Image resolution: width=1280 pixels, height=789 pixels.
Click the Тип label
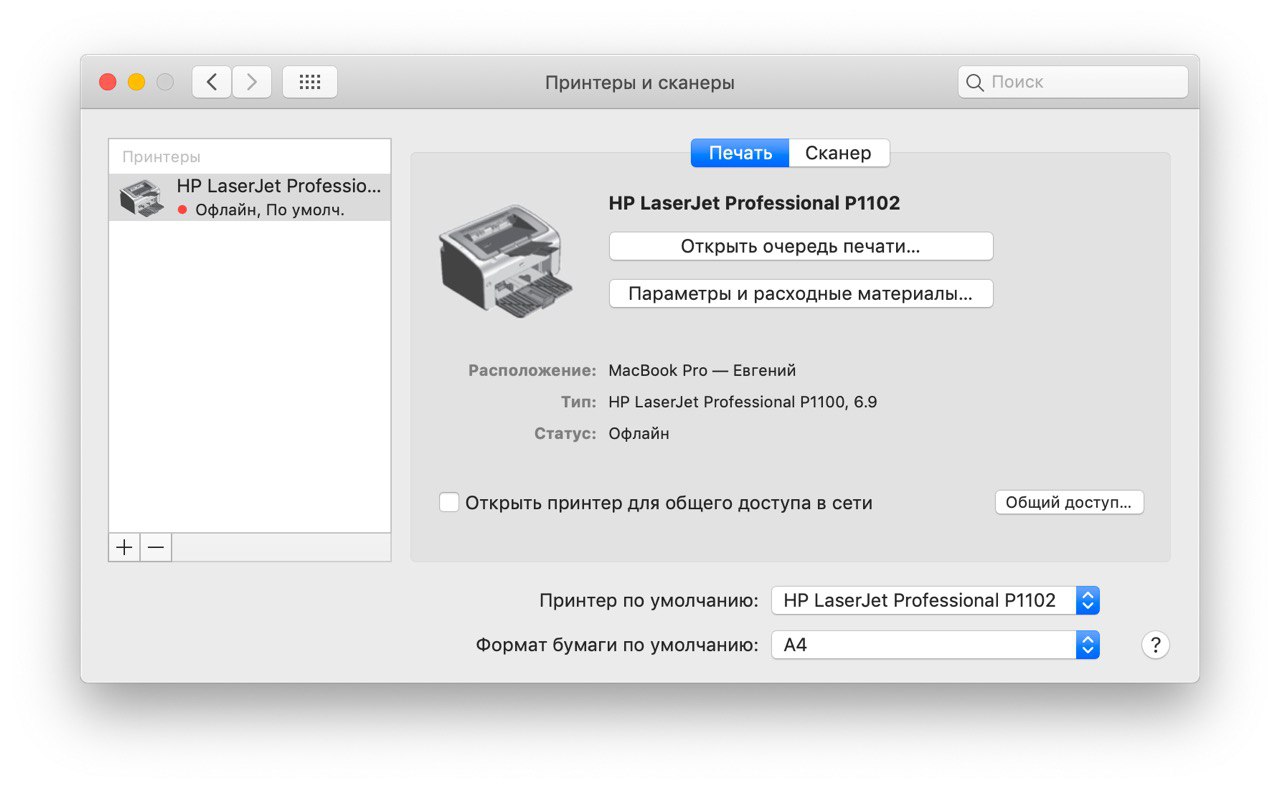click(x=579, y=402)
